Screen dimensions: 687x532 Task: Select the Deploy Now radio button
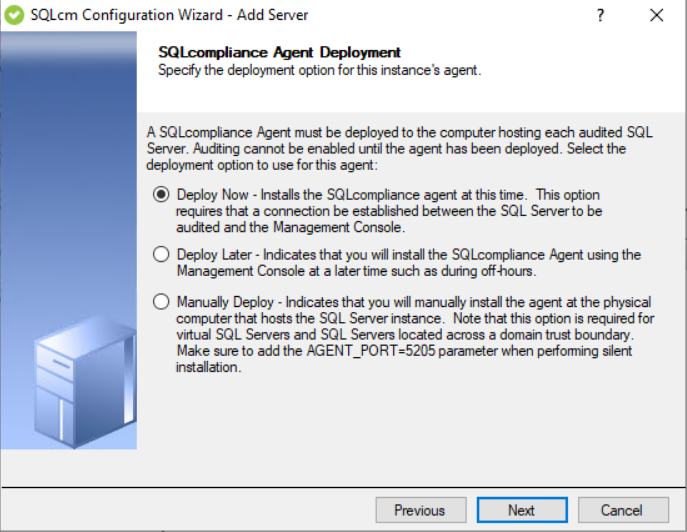pos(161,195)
